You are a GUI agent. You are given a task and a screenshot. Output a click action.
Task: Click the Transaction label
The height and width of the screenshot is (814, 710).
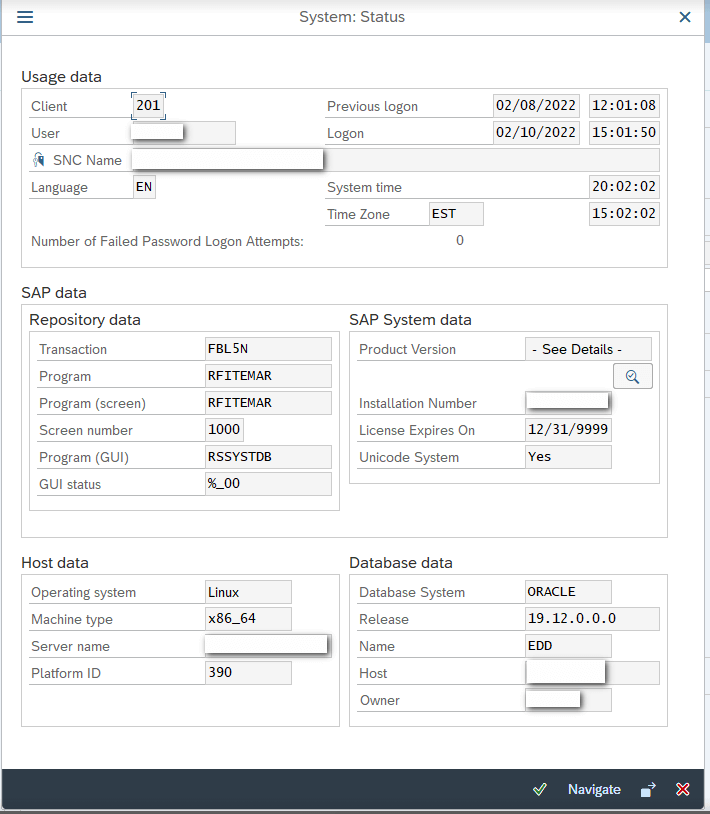pyautogui.click(x=73, y=349)
